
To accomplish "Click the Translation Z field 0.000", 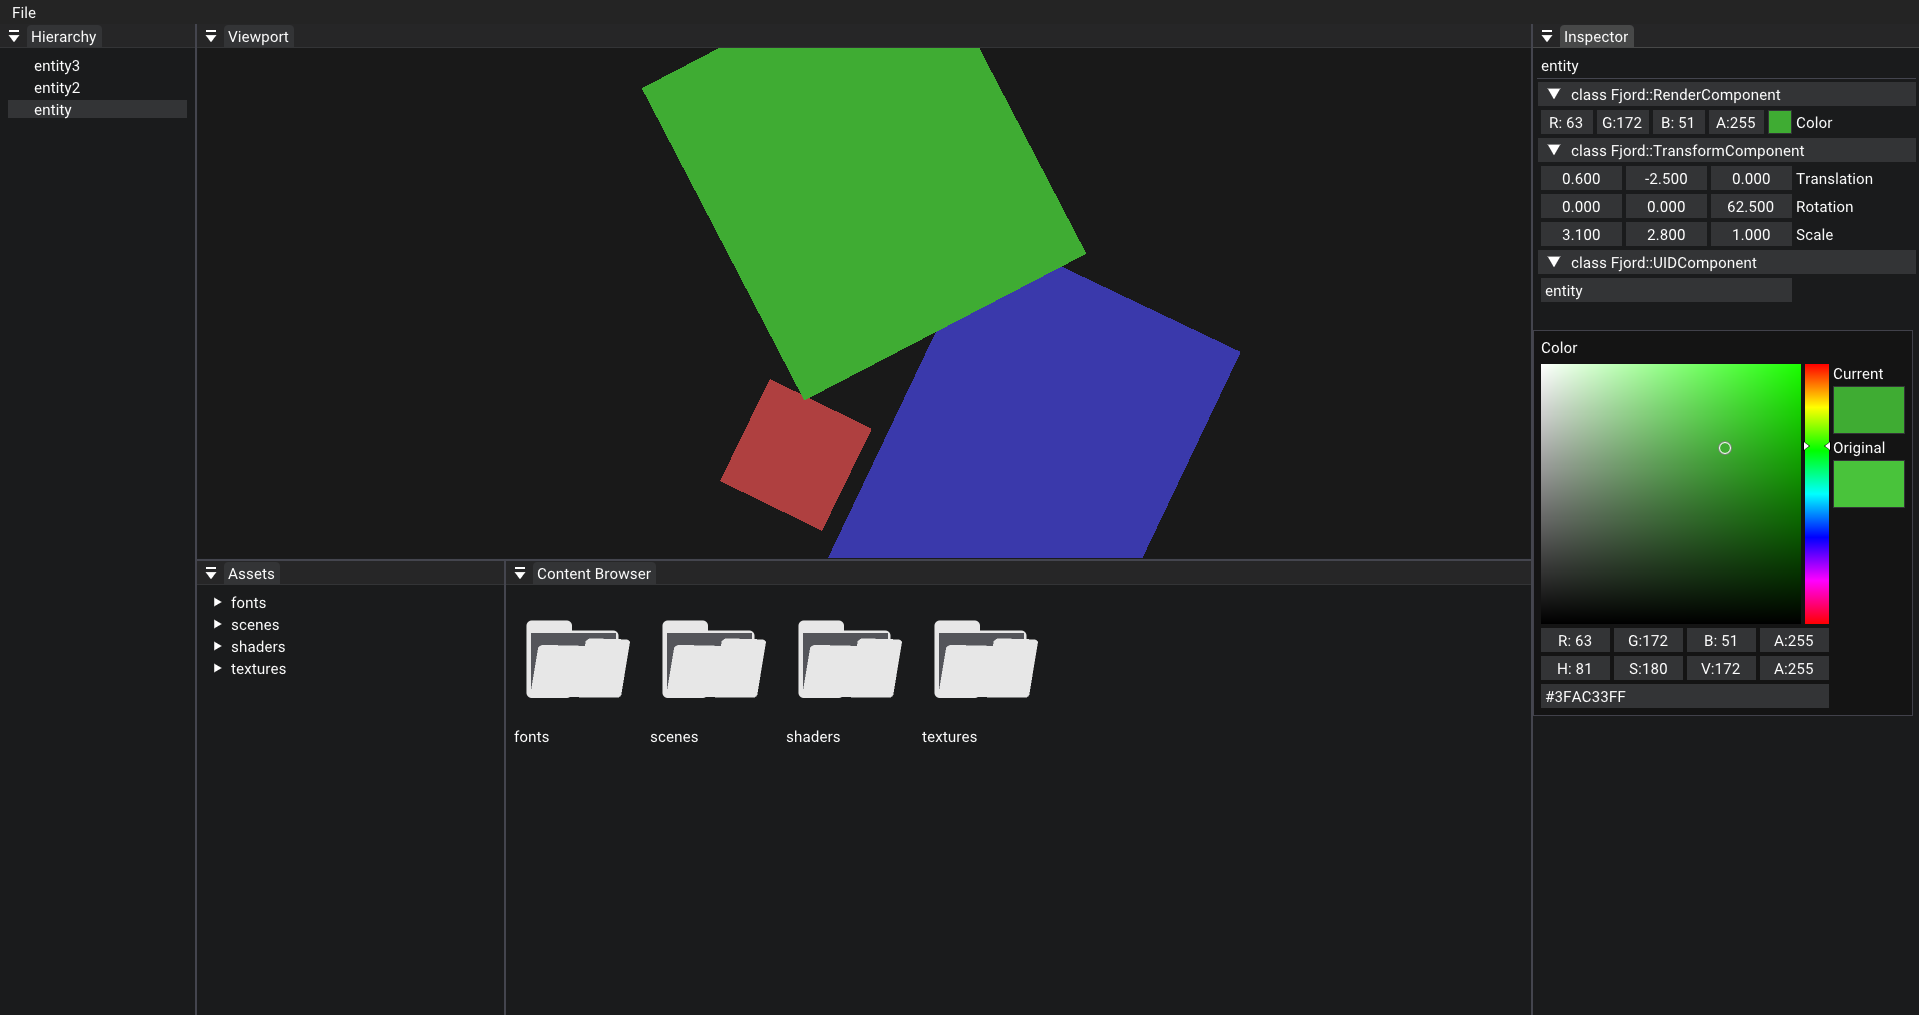I will [x=1751, y=179].
